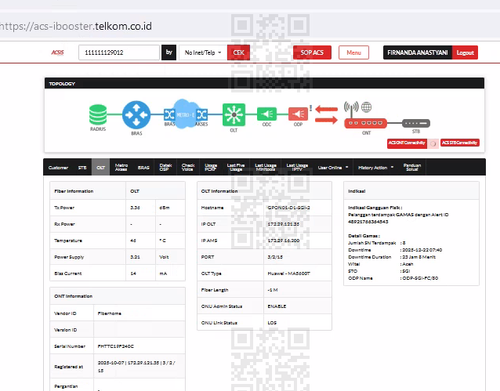Click the red ODP icon

pyautogui.click(x=298, y=114)
